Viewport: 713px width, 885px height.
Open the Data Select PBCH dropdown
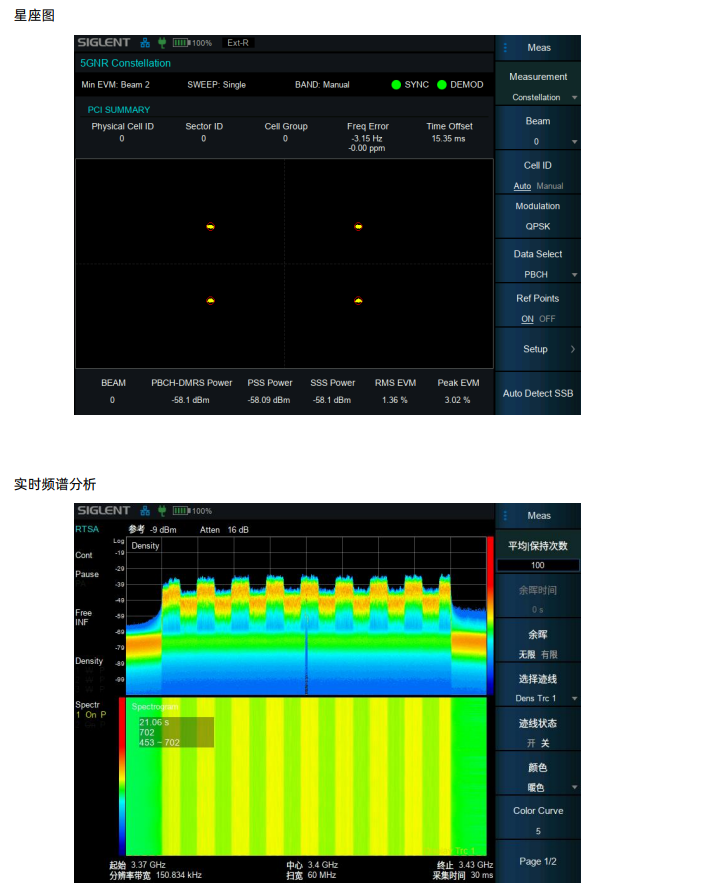(538, 264)
